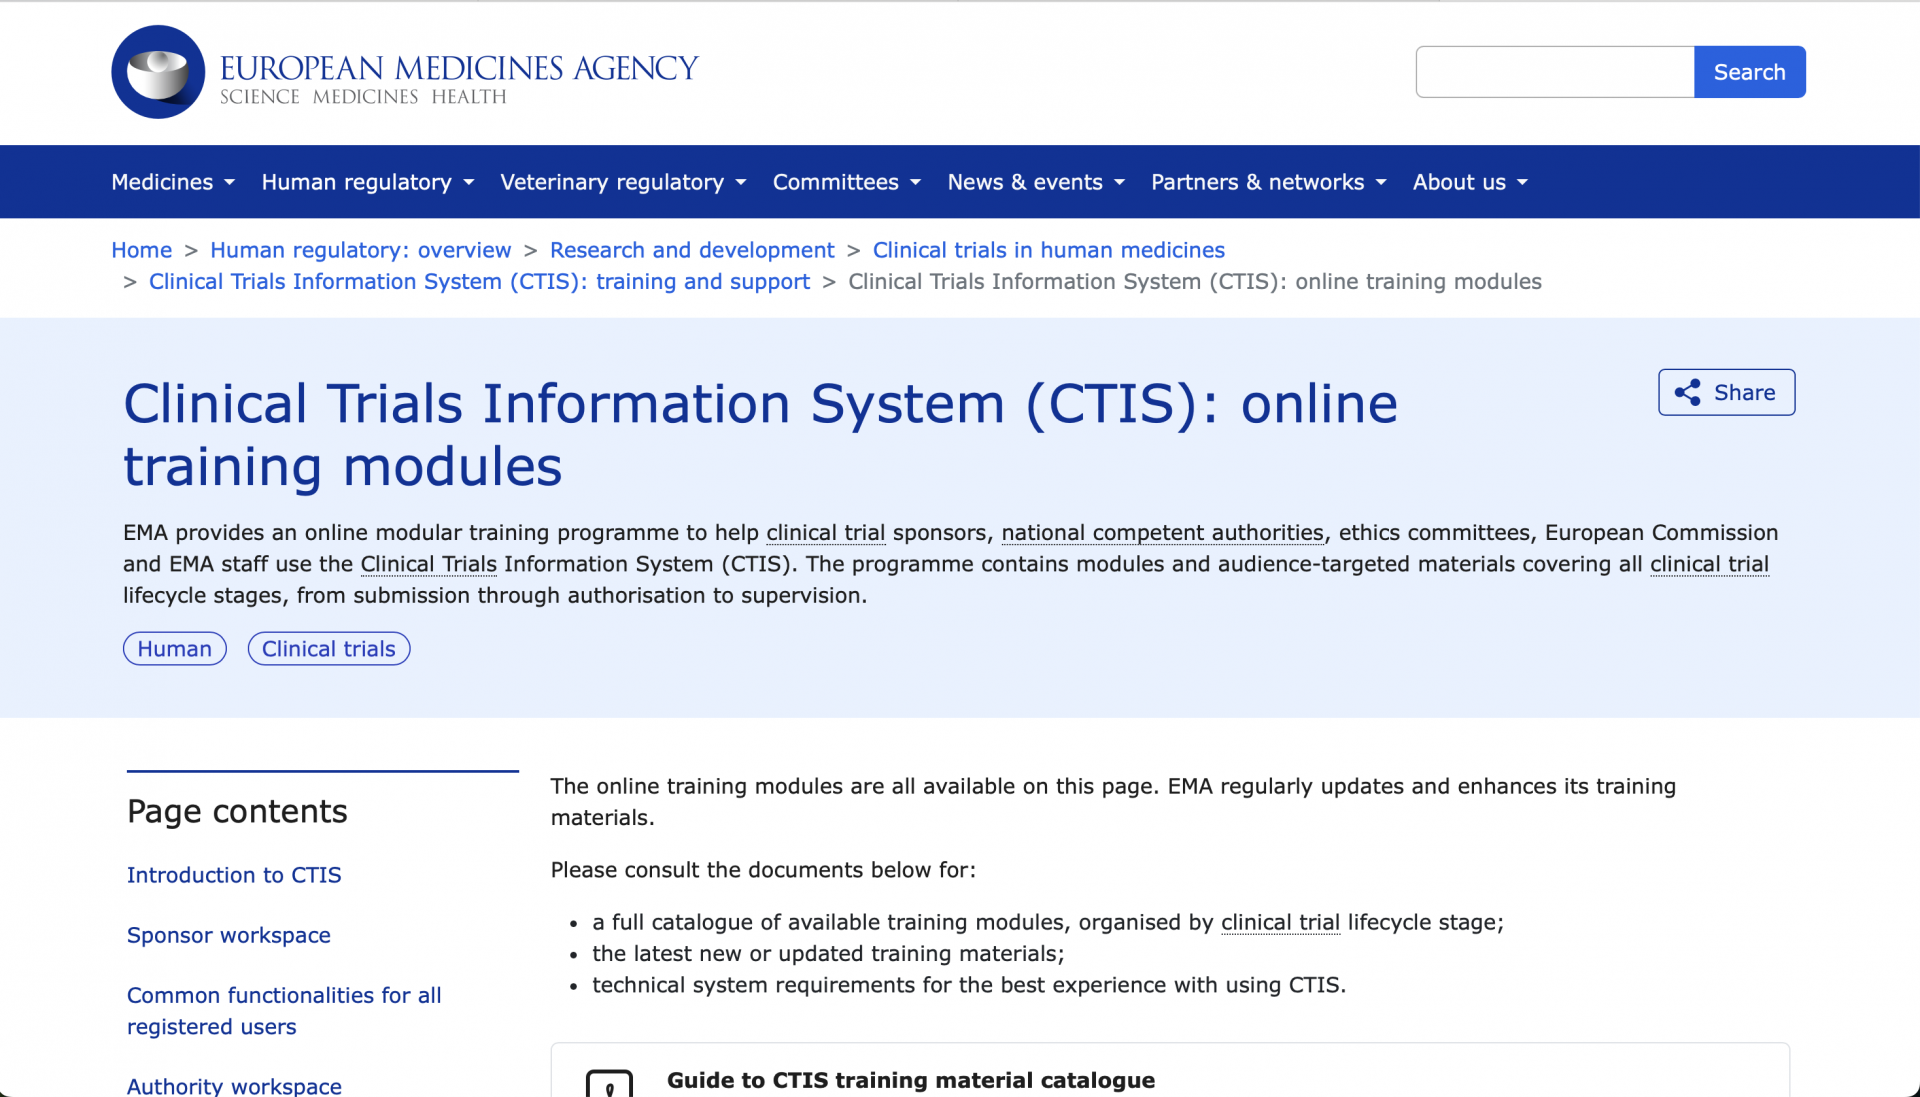The image size is (1920, 1097).
Task: Focus the site search input field
Action: pos(1554,72)
